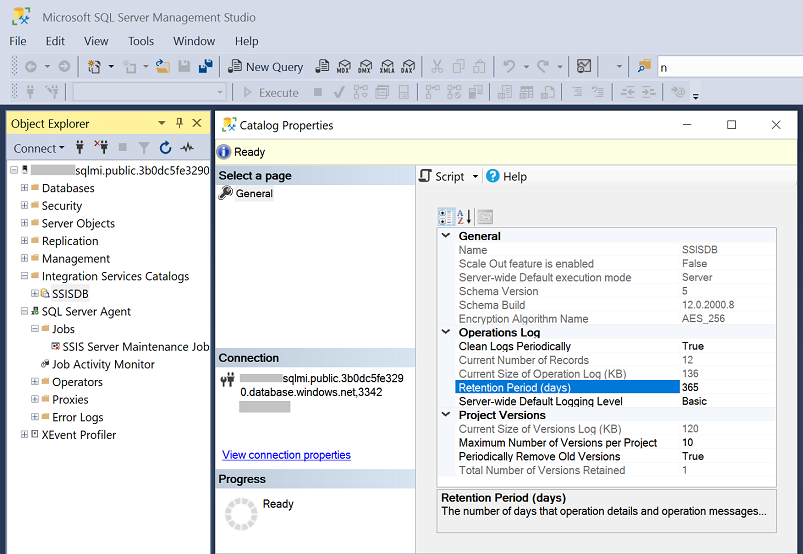Click the Save All toolbar icon
This screenshot has width=803, height=554.
click(205, 67)
